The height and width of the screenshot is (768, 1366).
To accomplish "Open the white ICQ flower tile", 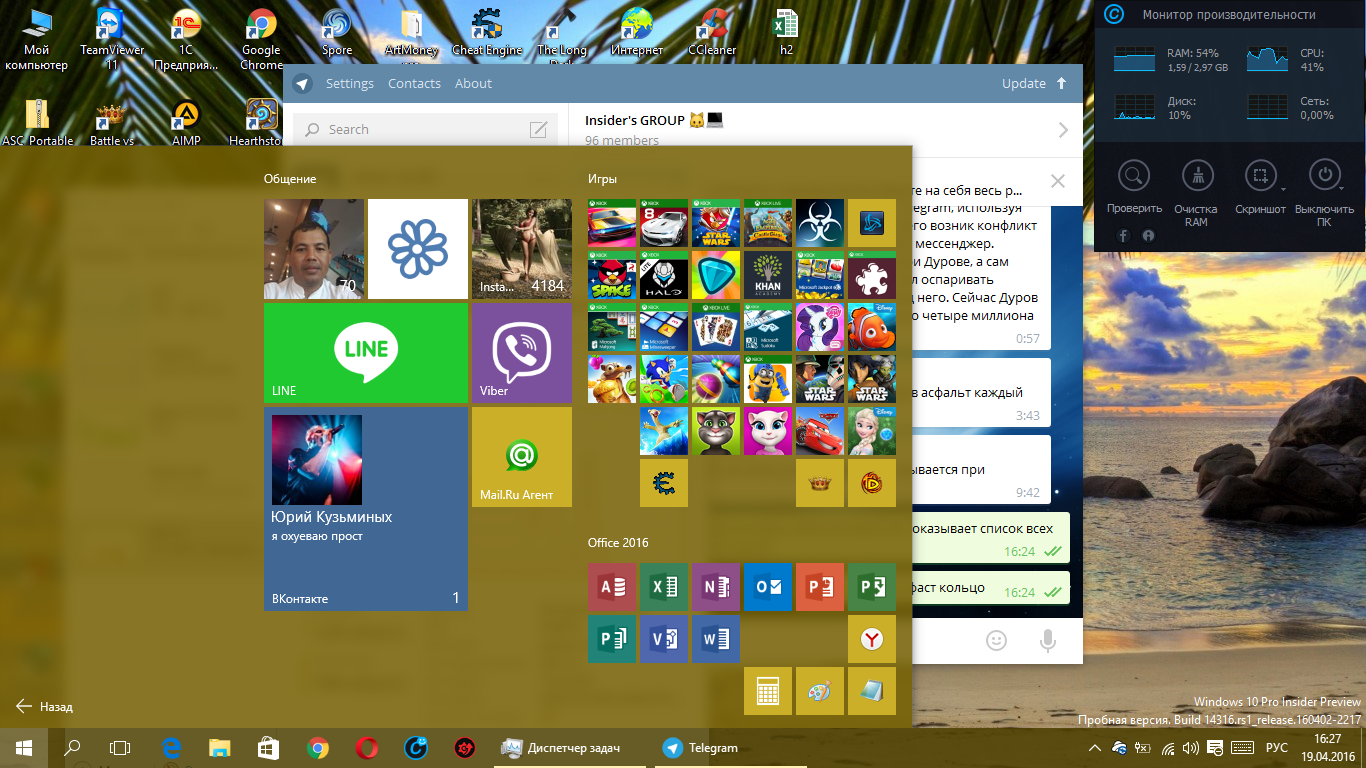I will point(418,249).
